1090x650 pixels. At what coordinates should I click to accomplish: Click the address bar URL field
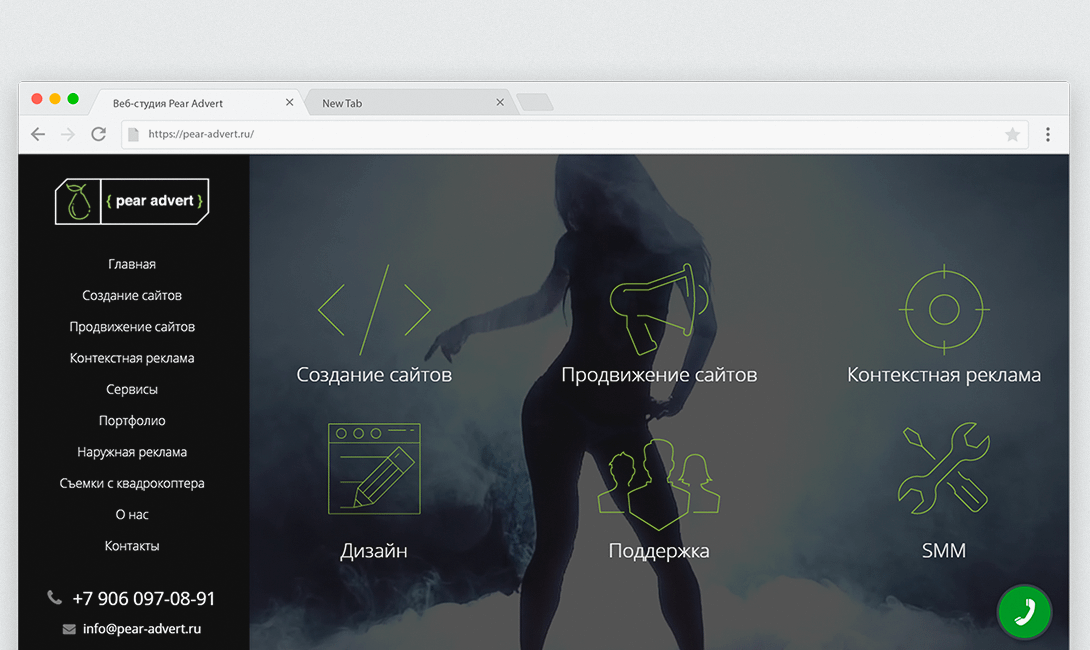(x=575, y=134)
